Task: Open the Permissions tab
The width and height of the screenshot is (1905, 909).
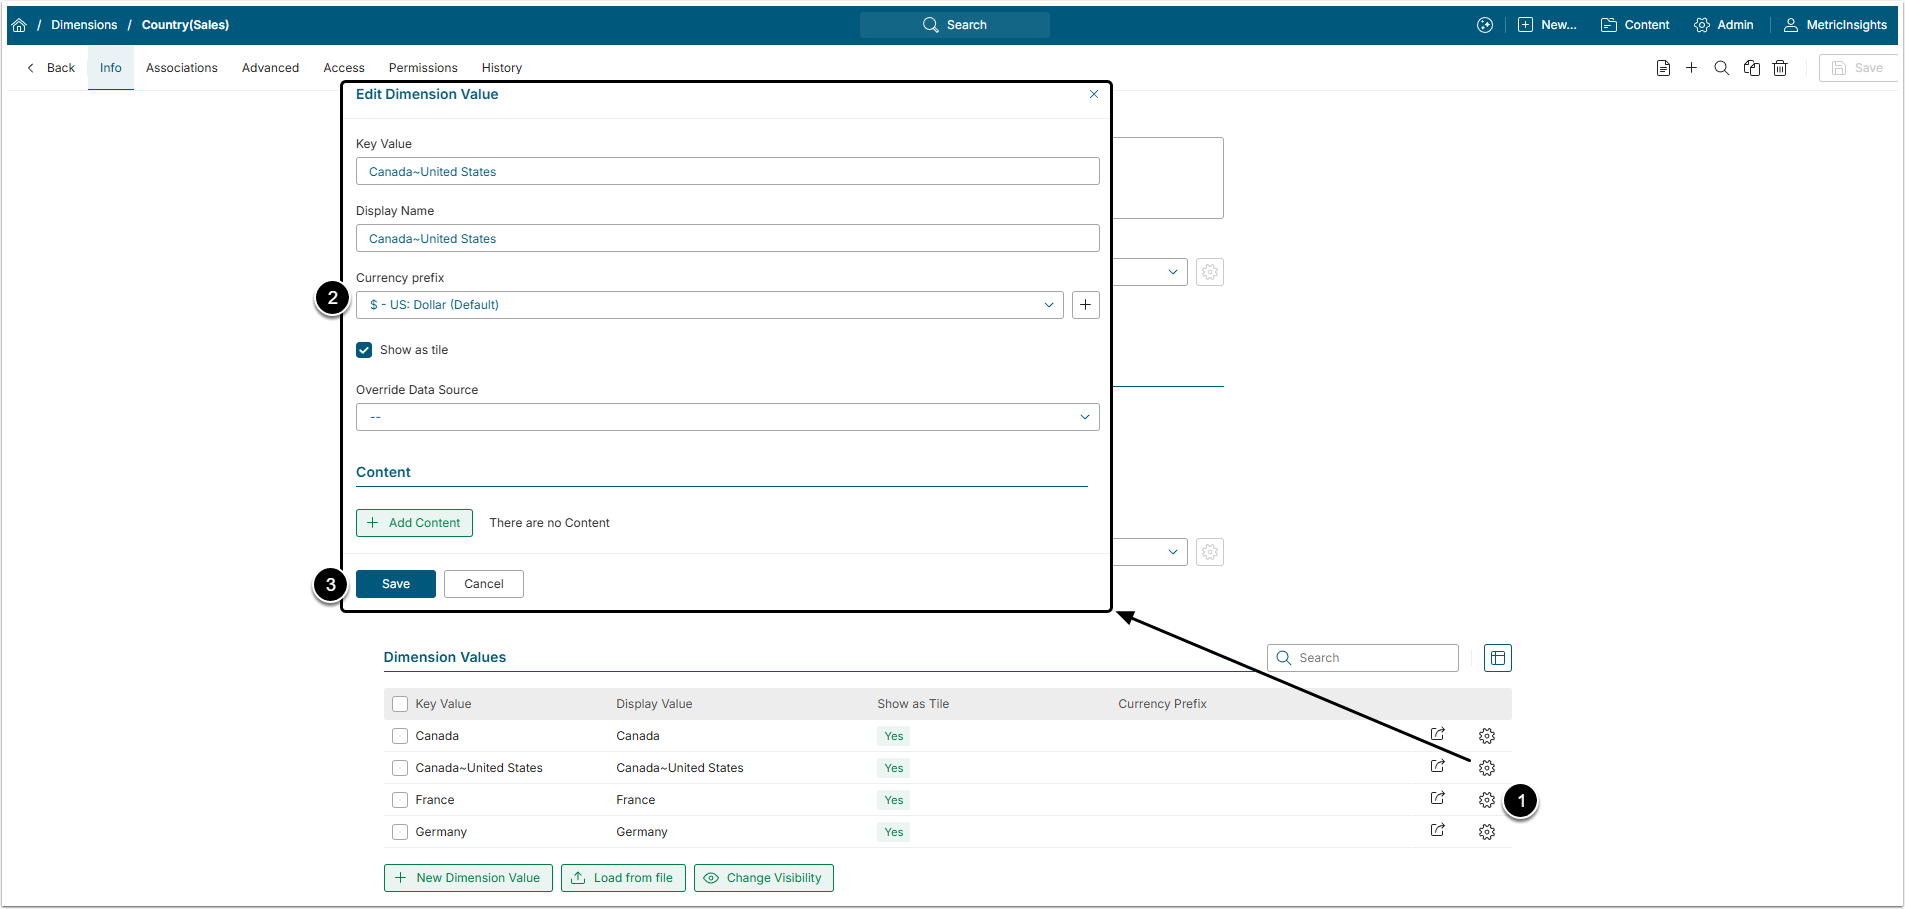Action: [423, 68]
